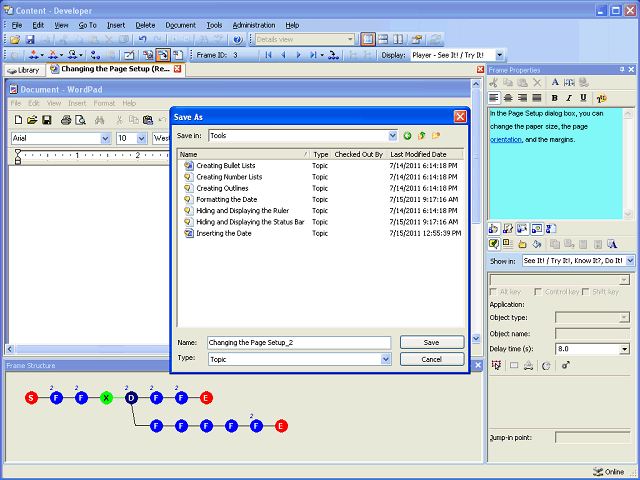Click the insert frame icon with red arrow
640x480 pixels.
(x=34, y=55)
